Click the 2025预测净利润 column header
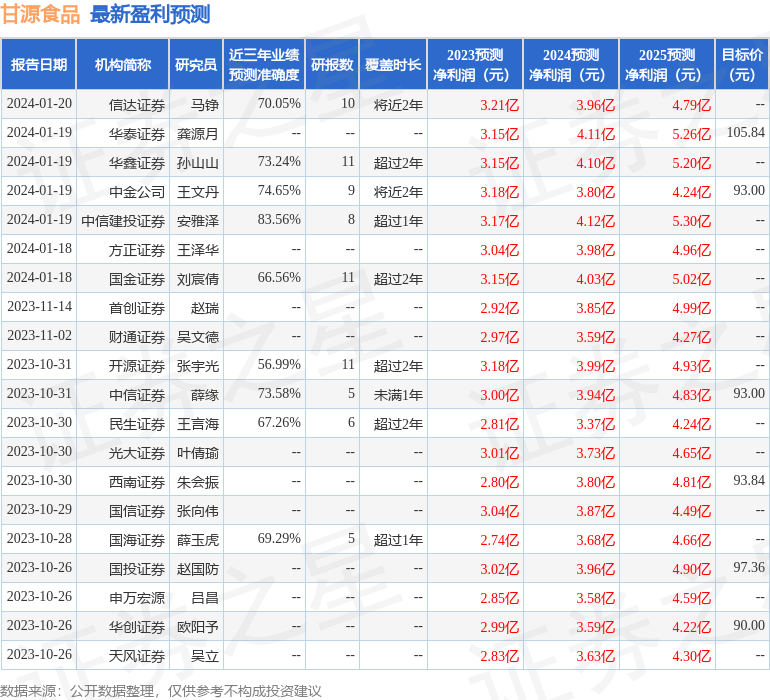 pyautogui.click(x=666, y=65)
